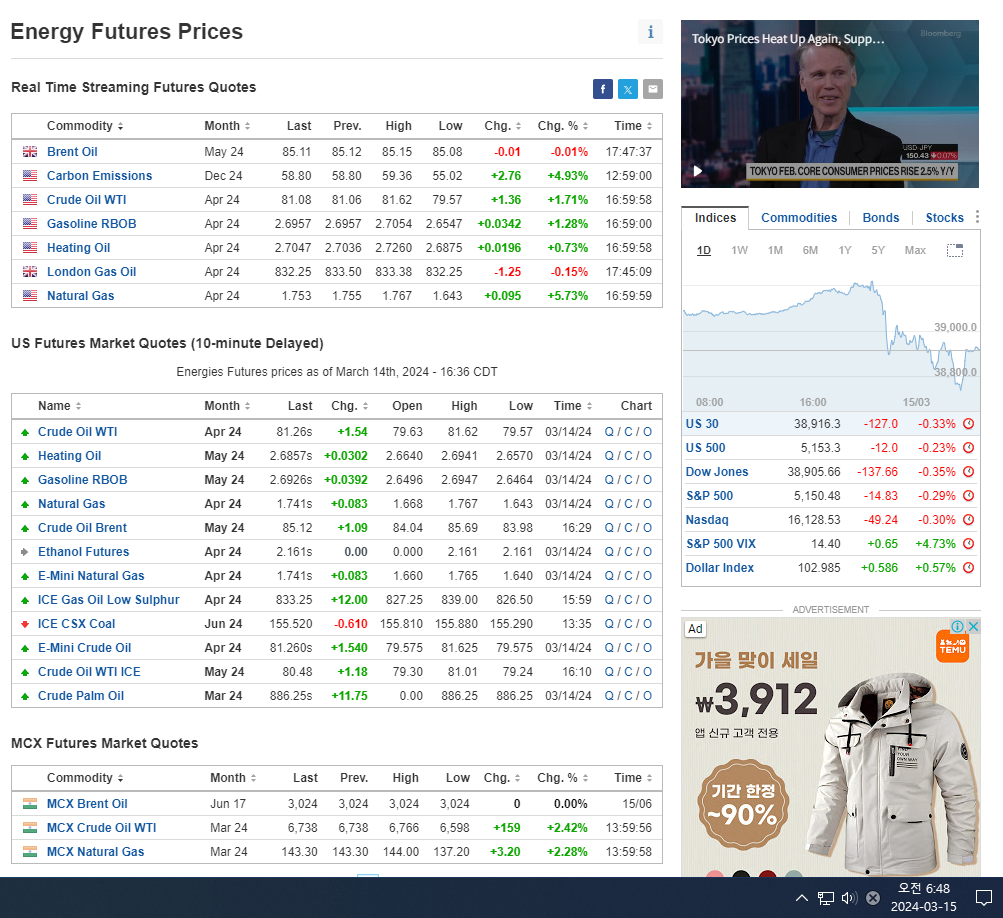Open the ICE Gas Oil Low Sulphur link
This screenshot has width=1003, height=918.
(109, 599)
